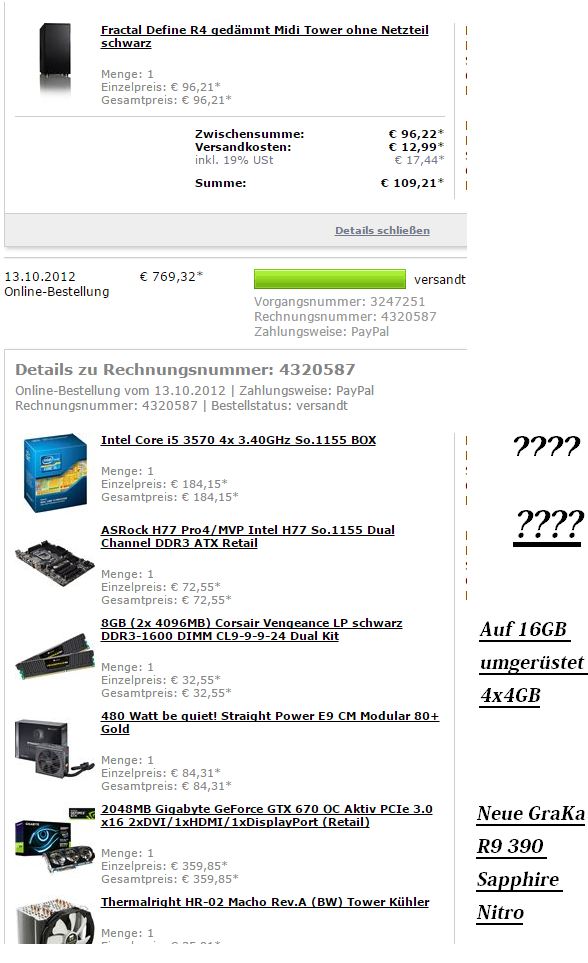Open the Corsair Vengeance LP 8GB RAM link

[251, 630]
